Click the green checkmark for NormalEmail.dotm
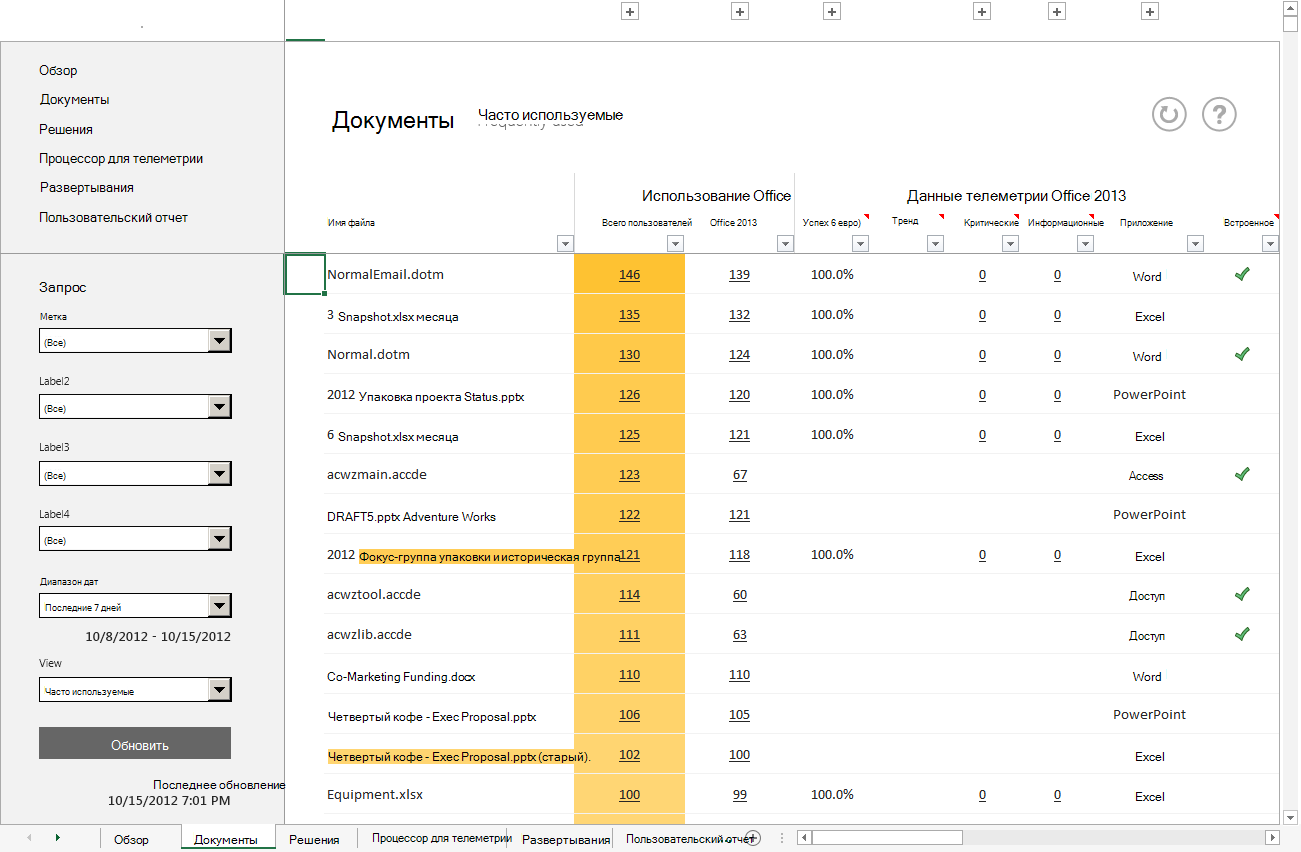The image size is (1301, 852). (x=1242, y=274)
